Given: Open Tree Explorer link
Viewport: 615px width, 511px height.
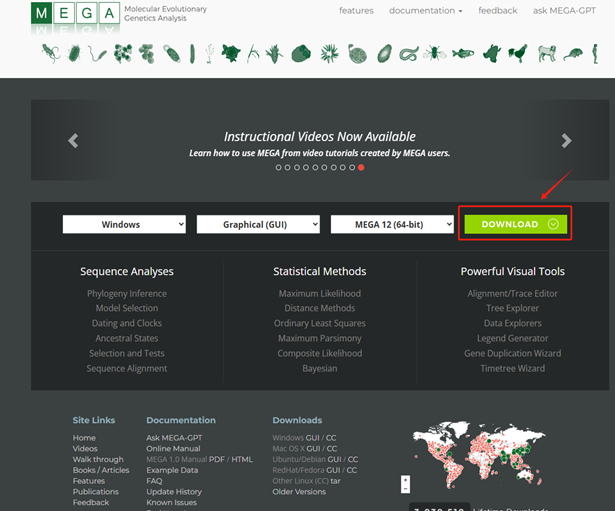Looking at the screenshot, I should [512, 308].
